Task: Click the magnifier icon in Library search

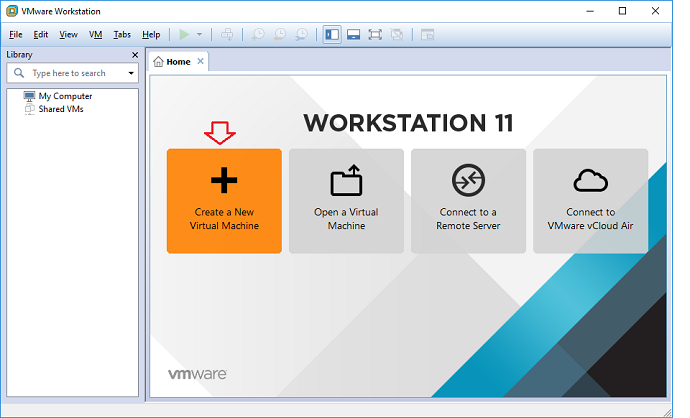Action: (x=19, y=73)
